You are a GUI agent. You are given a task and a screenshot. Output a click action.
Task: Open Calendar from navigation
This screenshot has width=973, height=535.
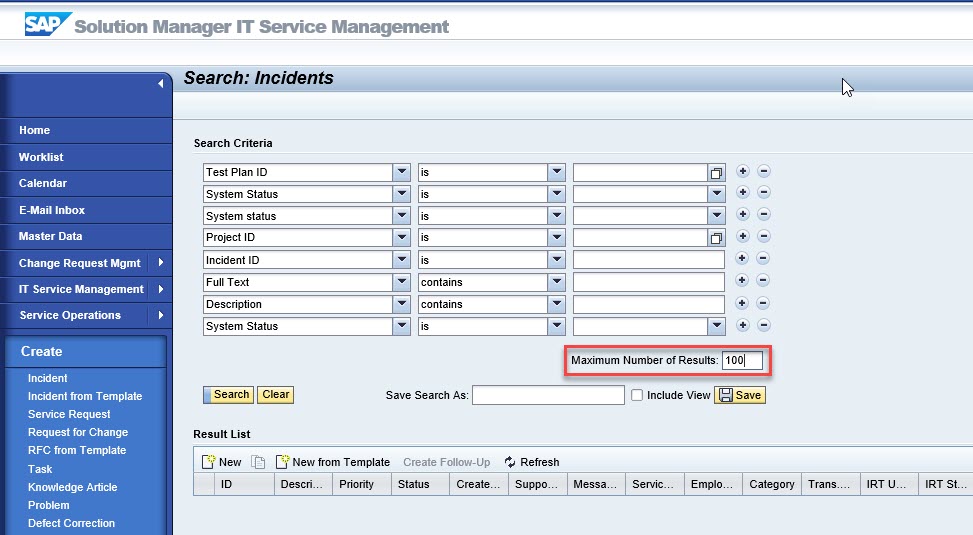click(x=43, y=183)
